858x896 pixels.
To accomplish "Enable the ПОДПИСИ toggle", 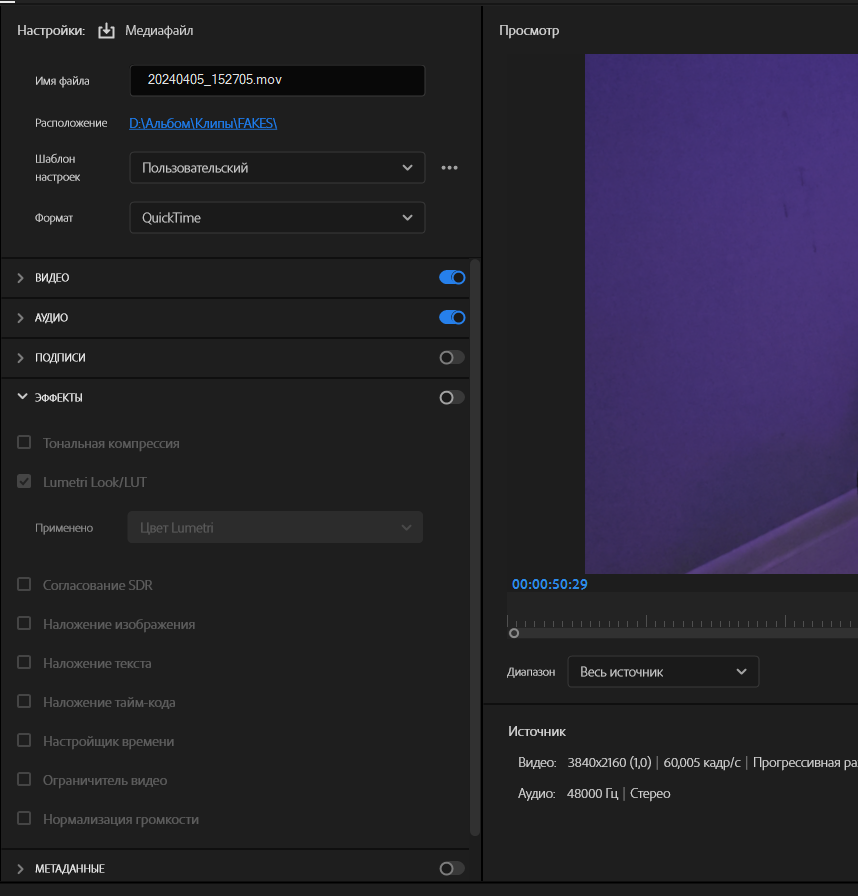I will click(451, 357).
